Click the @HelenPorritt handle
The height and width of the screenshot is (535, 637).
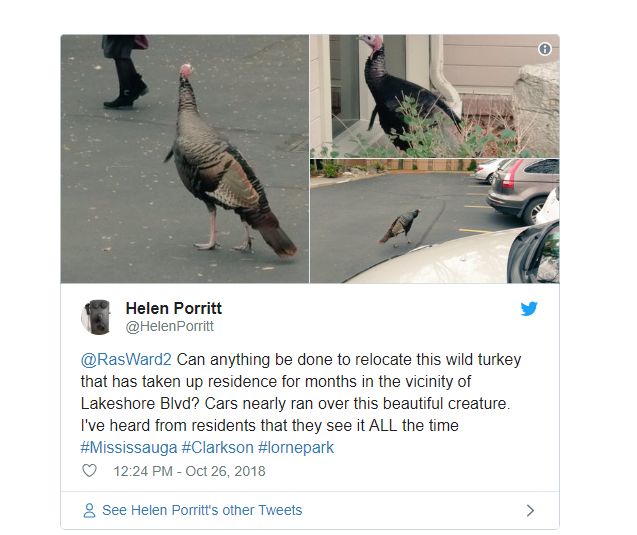(x=169, y=326)
